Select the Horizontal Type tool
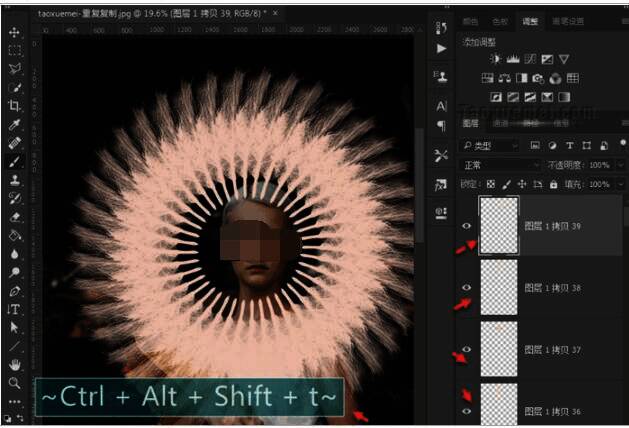This screenshot has width=629, height=428. click(x=14, y=308)
